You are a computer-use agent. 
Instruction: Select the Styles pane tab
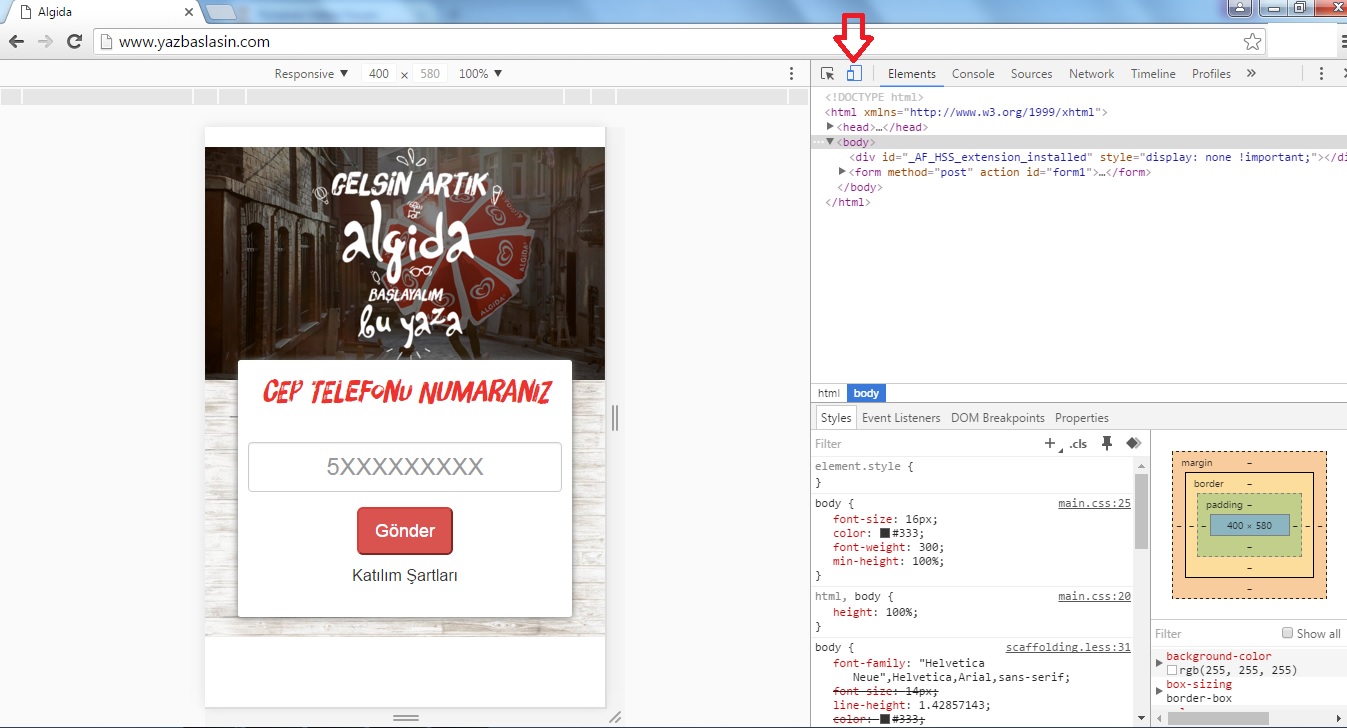[x=836, y=418]
